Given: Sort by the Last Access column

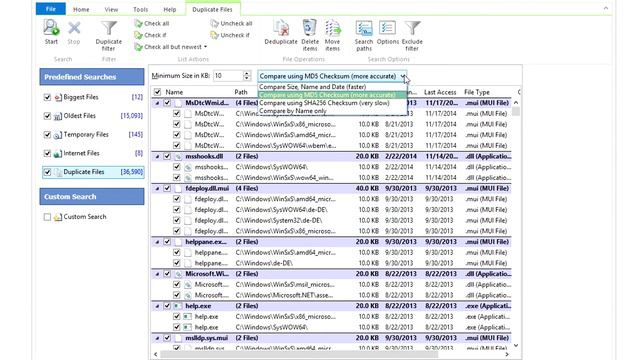Looking at the screenshot, I should pyautogui.click(x=440, y=92).
